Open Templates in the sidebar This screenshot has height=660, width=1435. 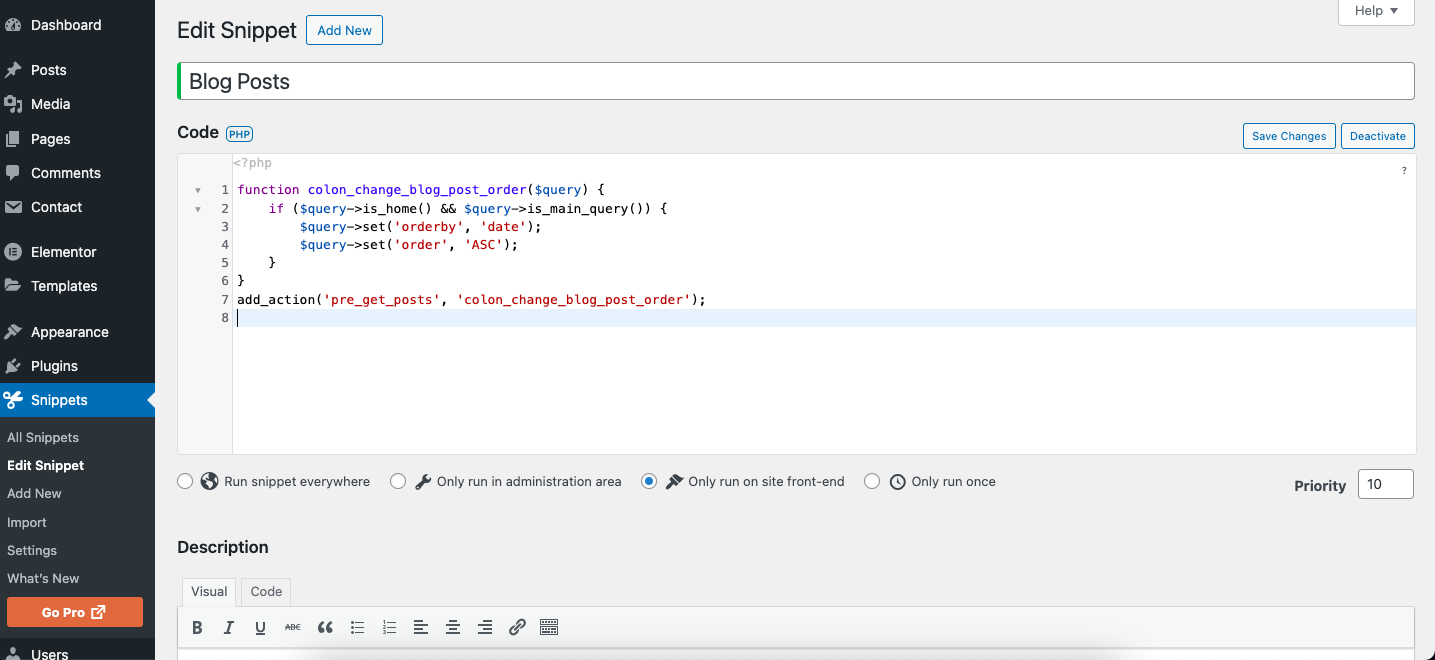click(x=64, y=286)
